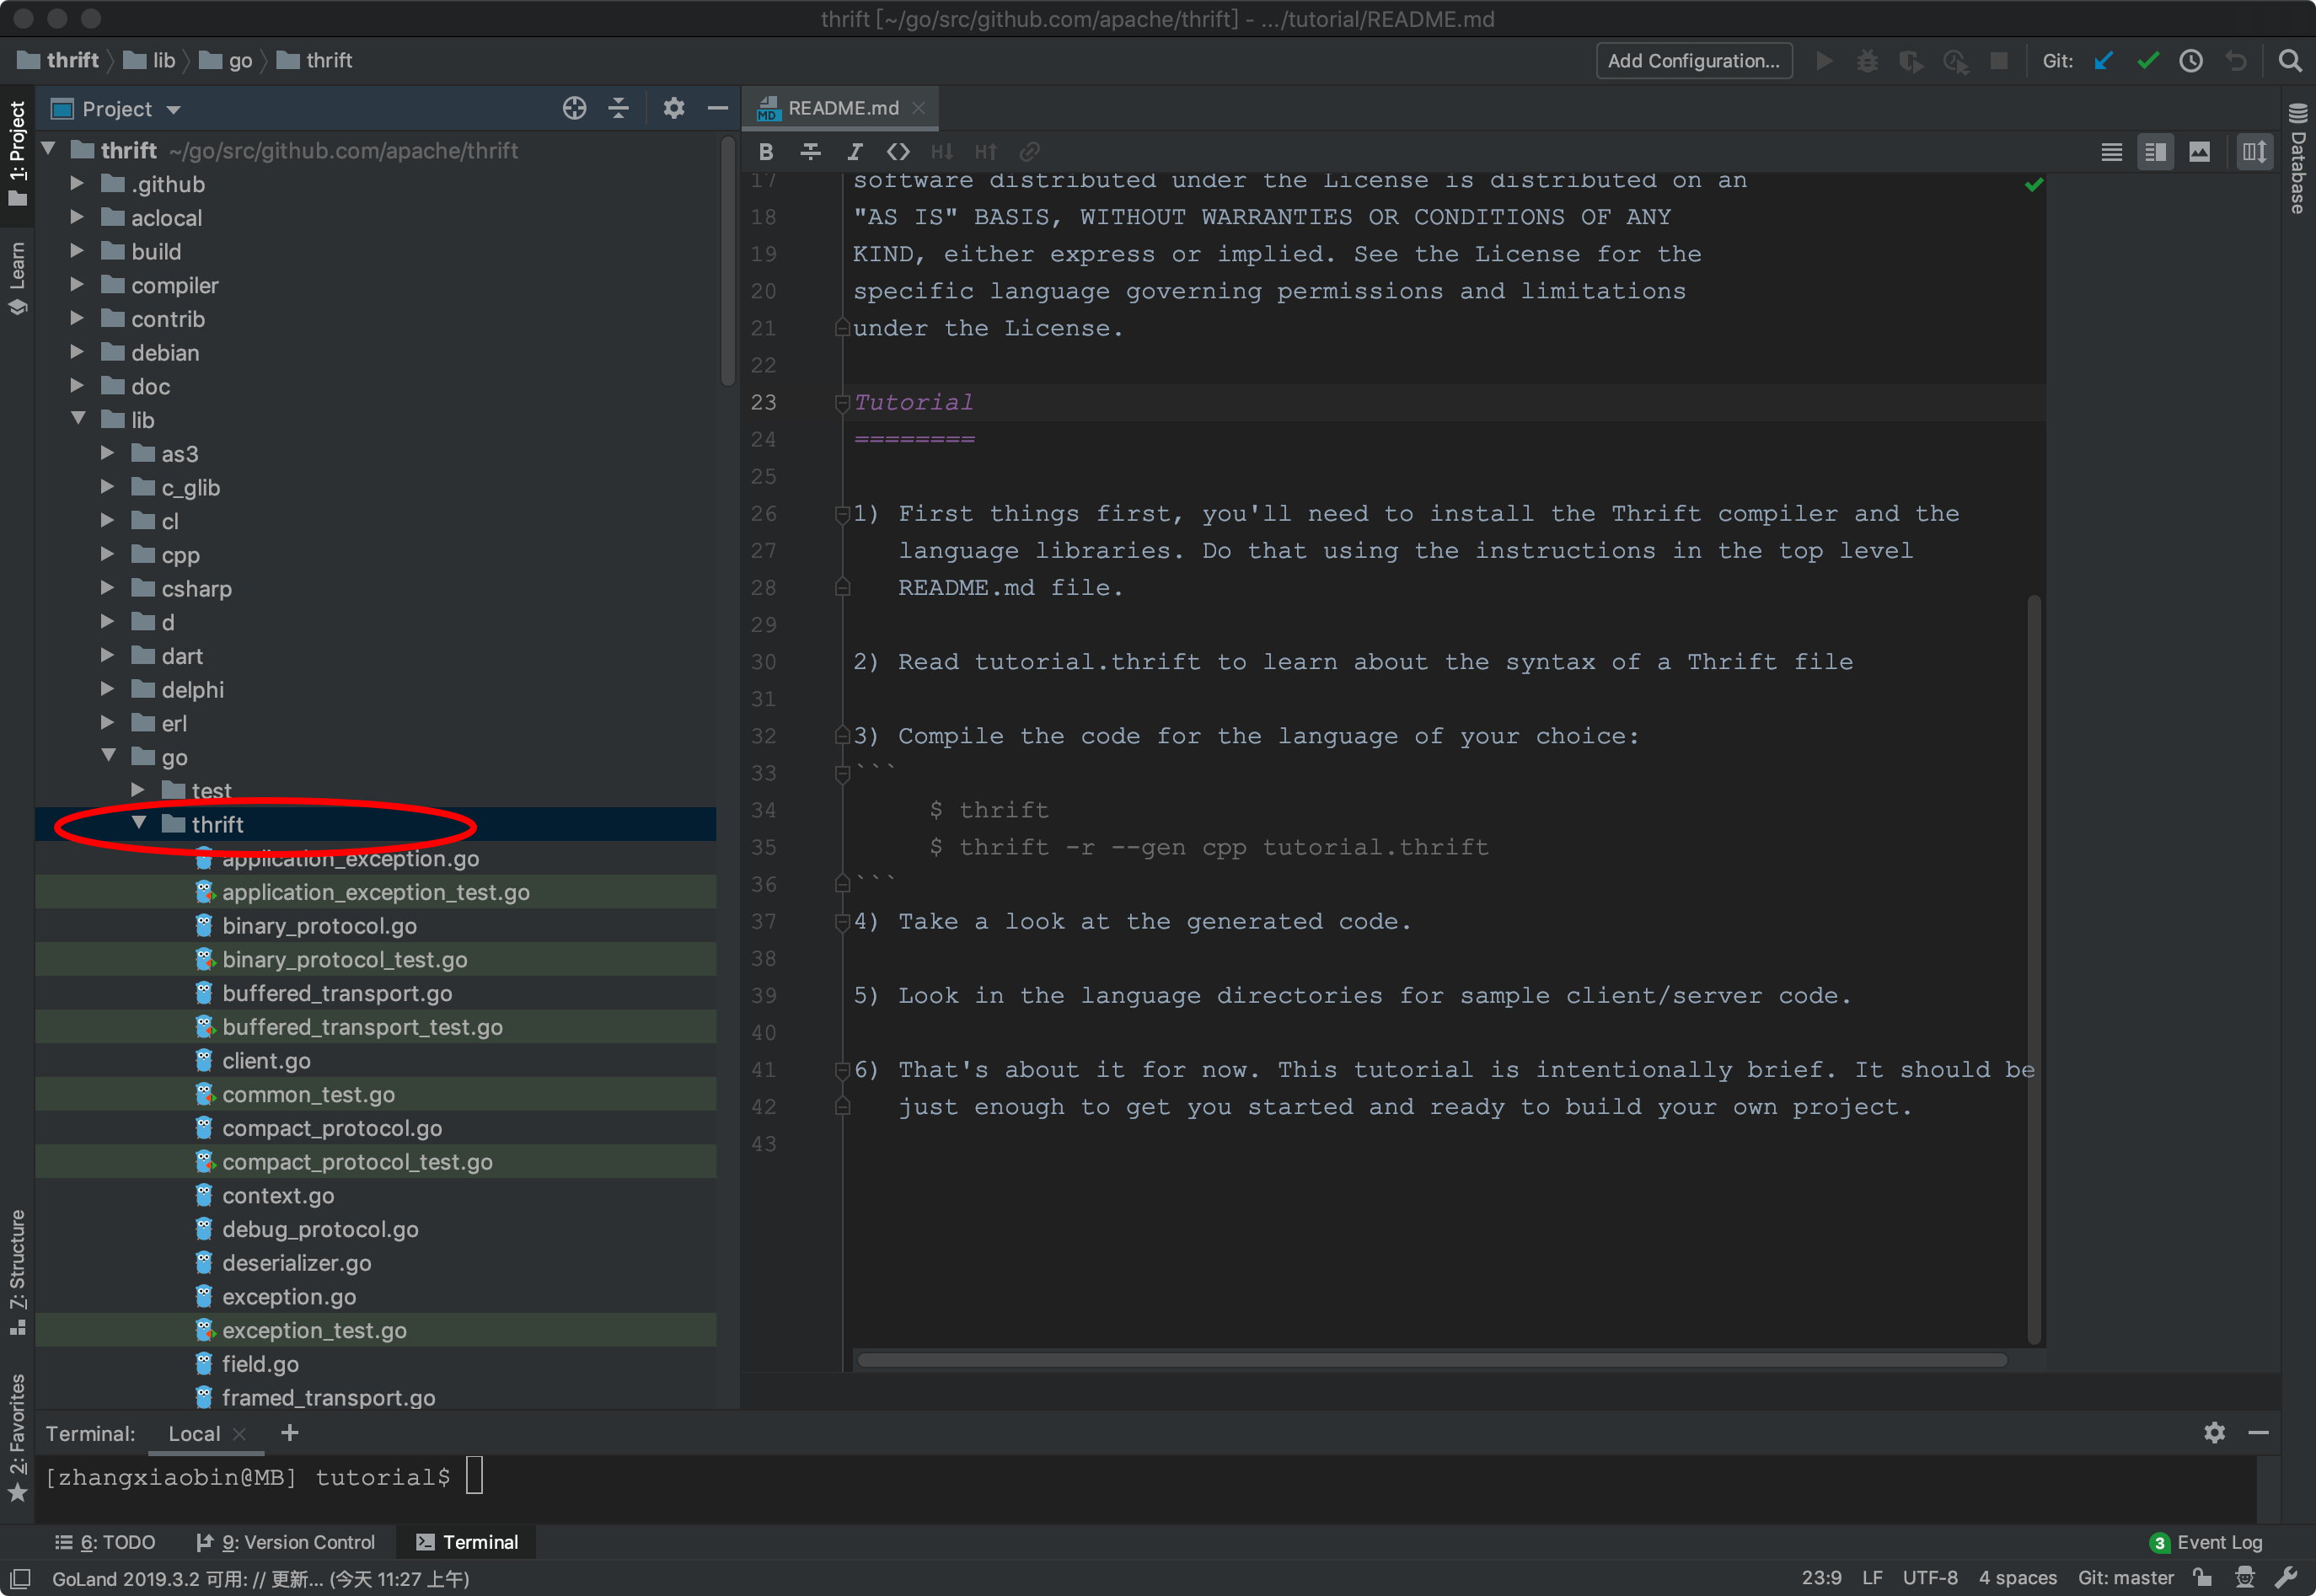
Task: Expand the test folder under go
Action: (x=138, y=790)
